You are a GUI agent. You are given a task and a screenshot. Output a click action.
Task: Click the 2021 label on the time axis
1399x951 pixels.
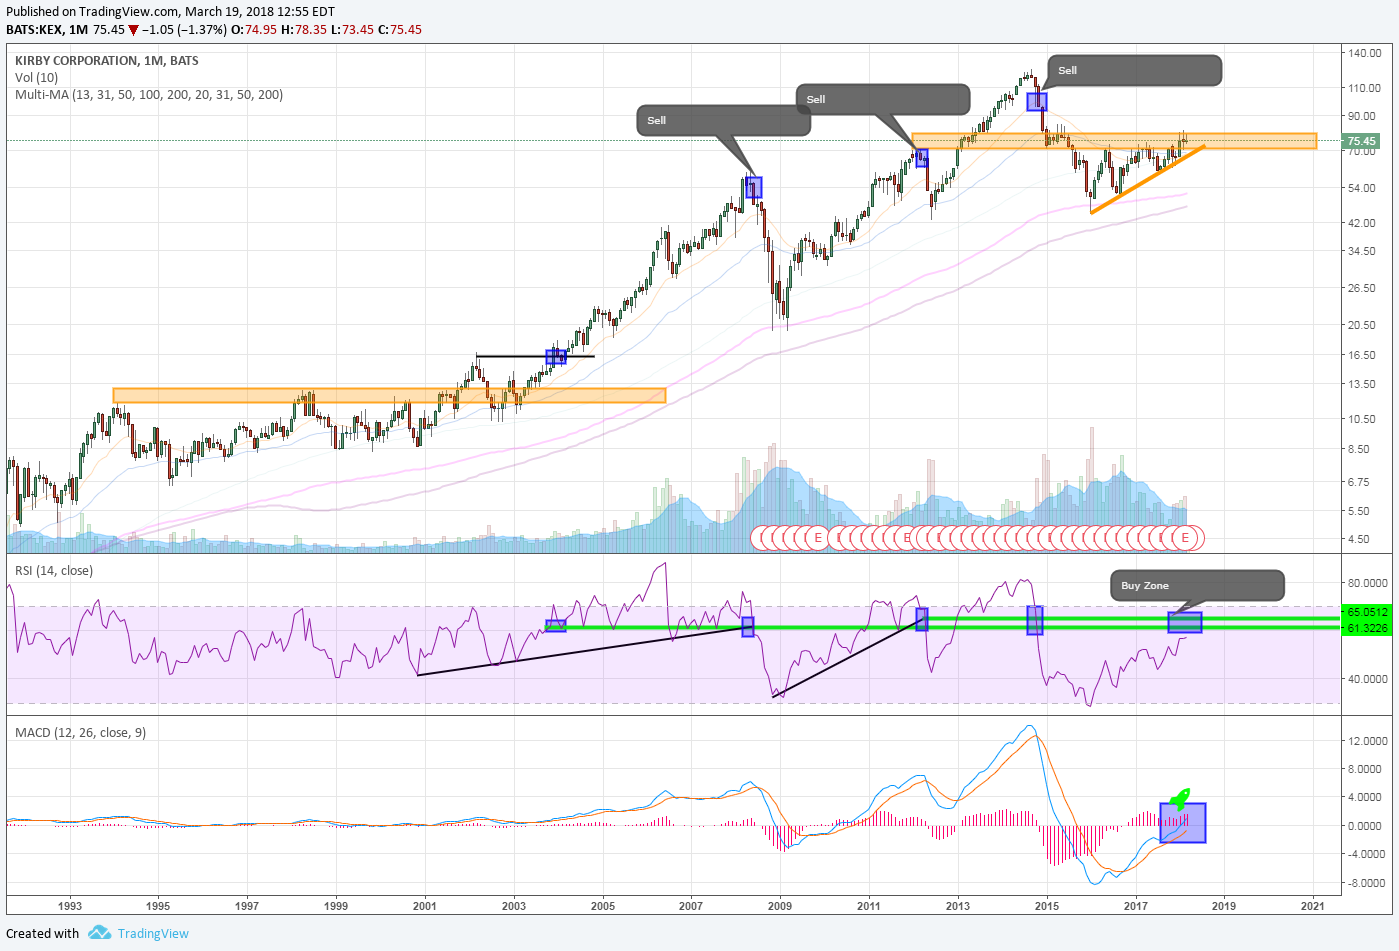pyautogui.click(x=1313, y=906)
